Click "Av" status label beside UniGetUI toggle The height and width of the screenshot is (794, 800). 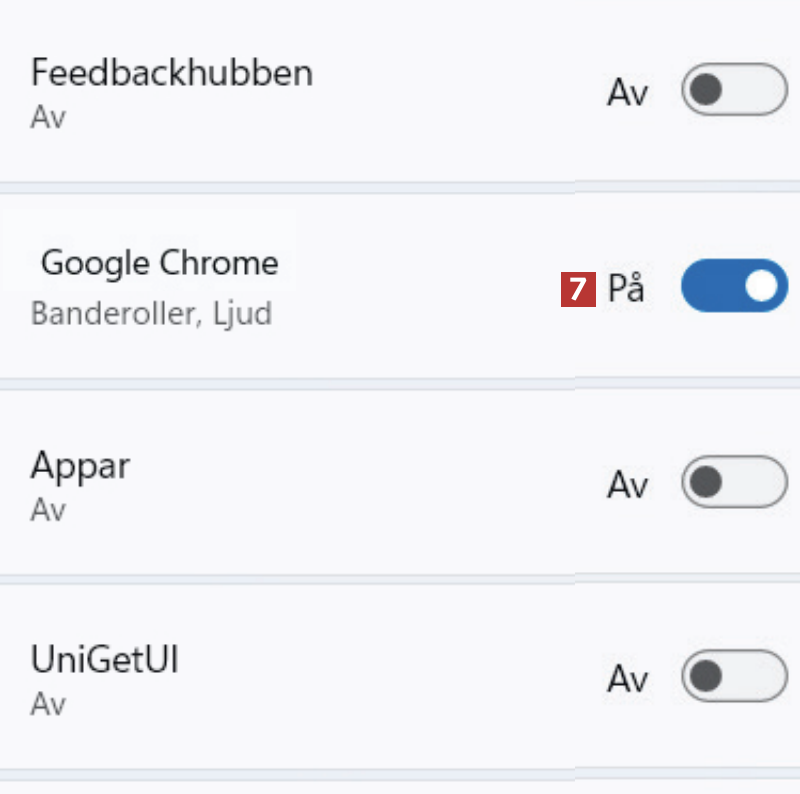click(628, 679)
